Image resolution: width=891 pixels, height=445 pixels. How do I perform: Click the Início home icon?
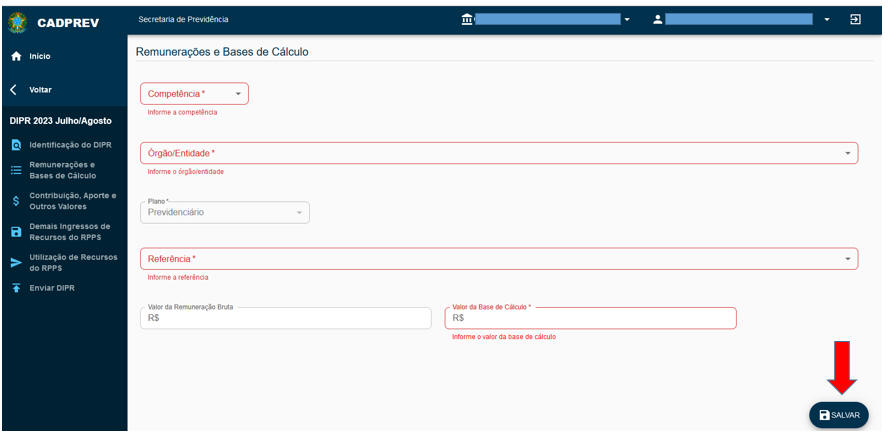[16, 57]
